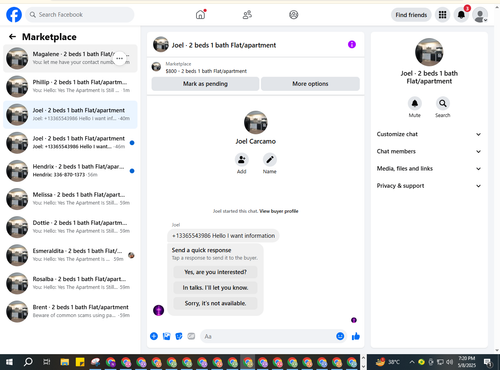Open the Hendrix conversation

click(70, 171)
